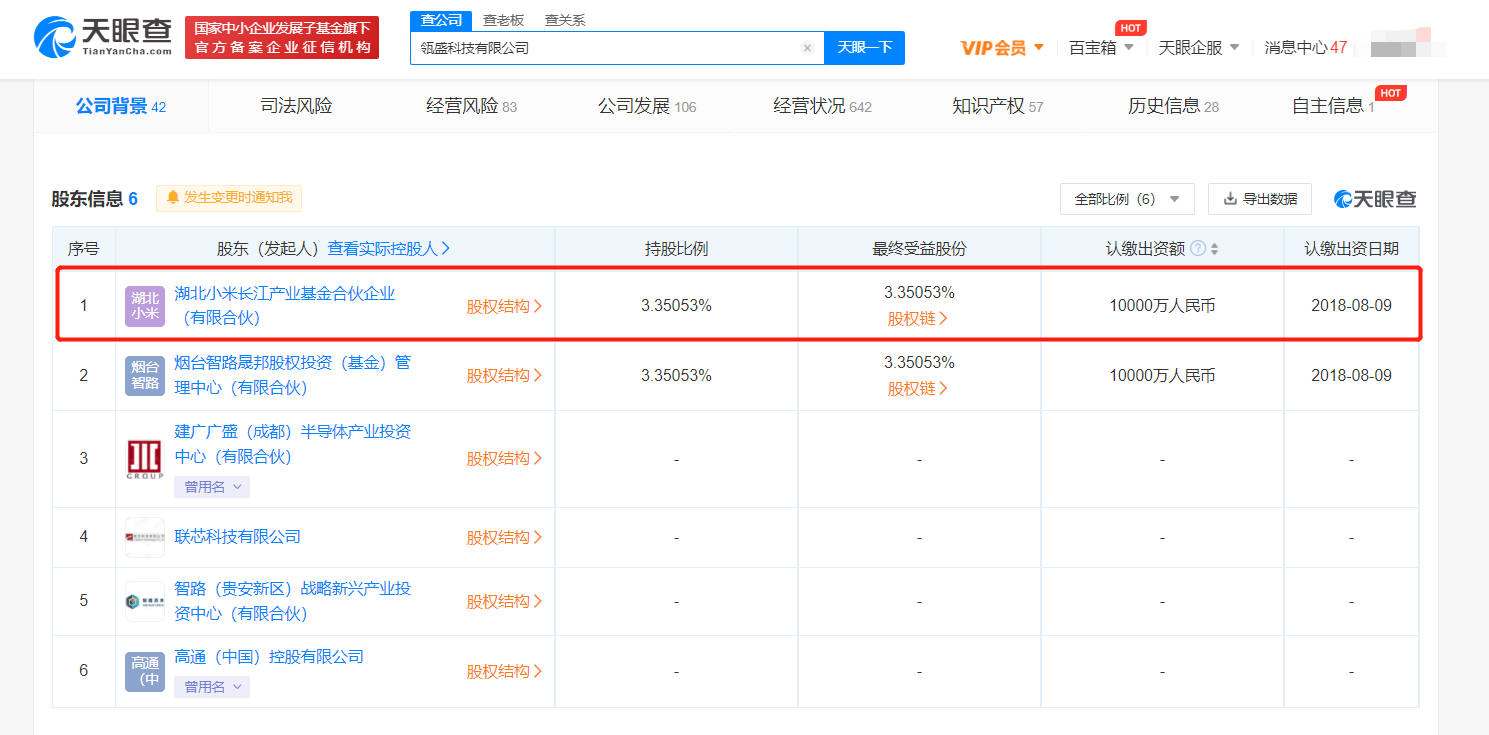This screenshot has width=1489, height=735.
Task: Switch to the 知识产权 tab
Action: coord(998,106)
